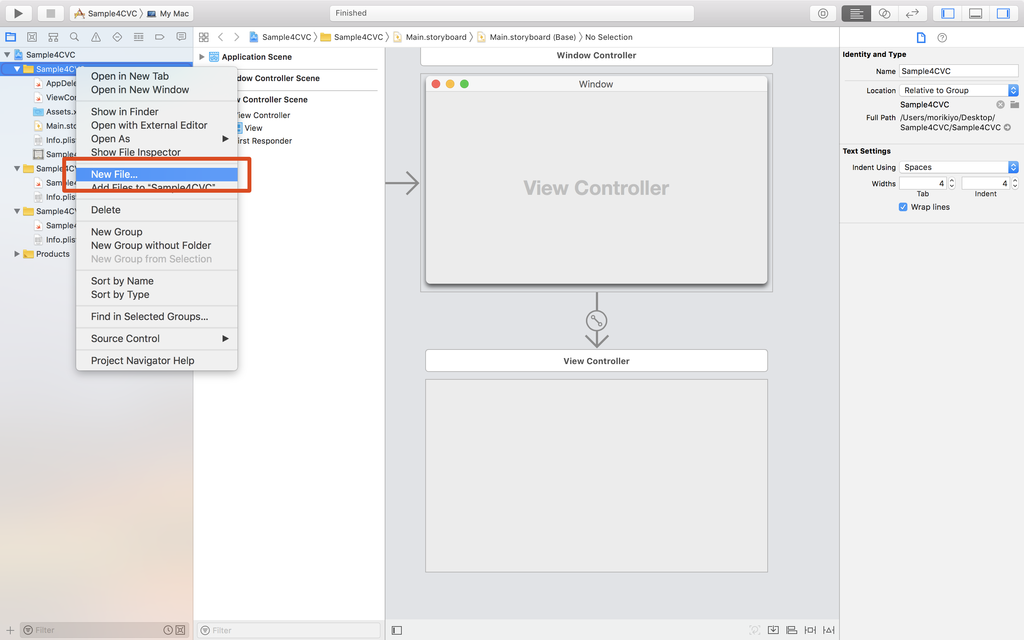Viewport: 1024px width, 640px height.
Task: Switch to the Assistant editor
Action: (x=884, y=13)
